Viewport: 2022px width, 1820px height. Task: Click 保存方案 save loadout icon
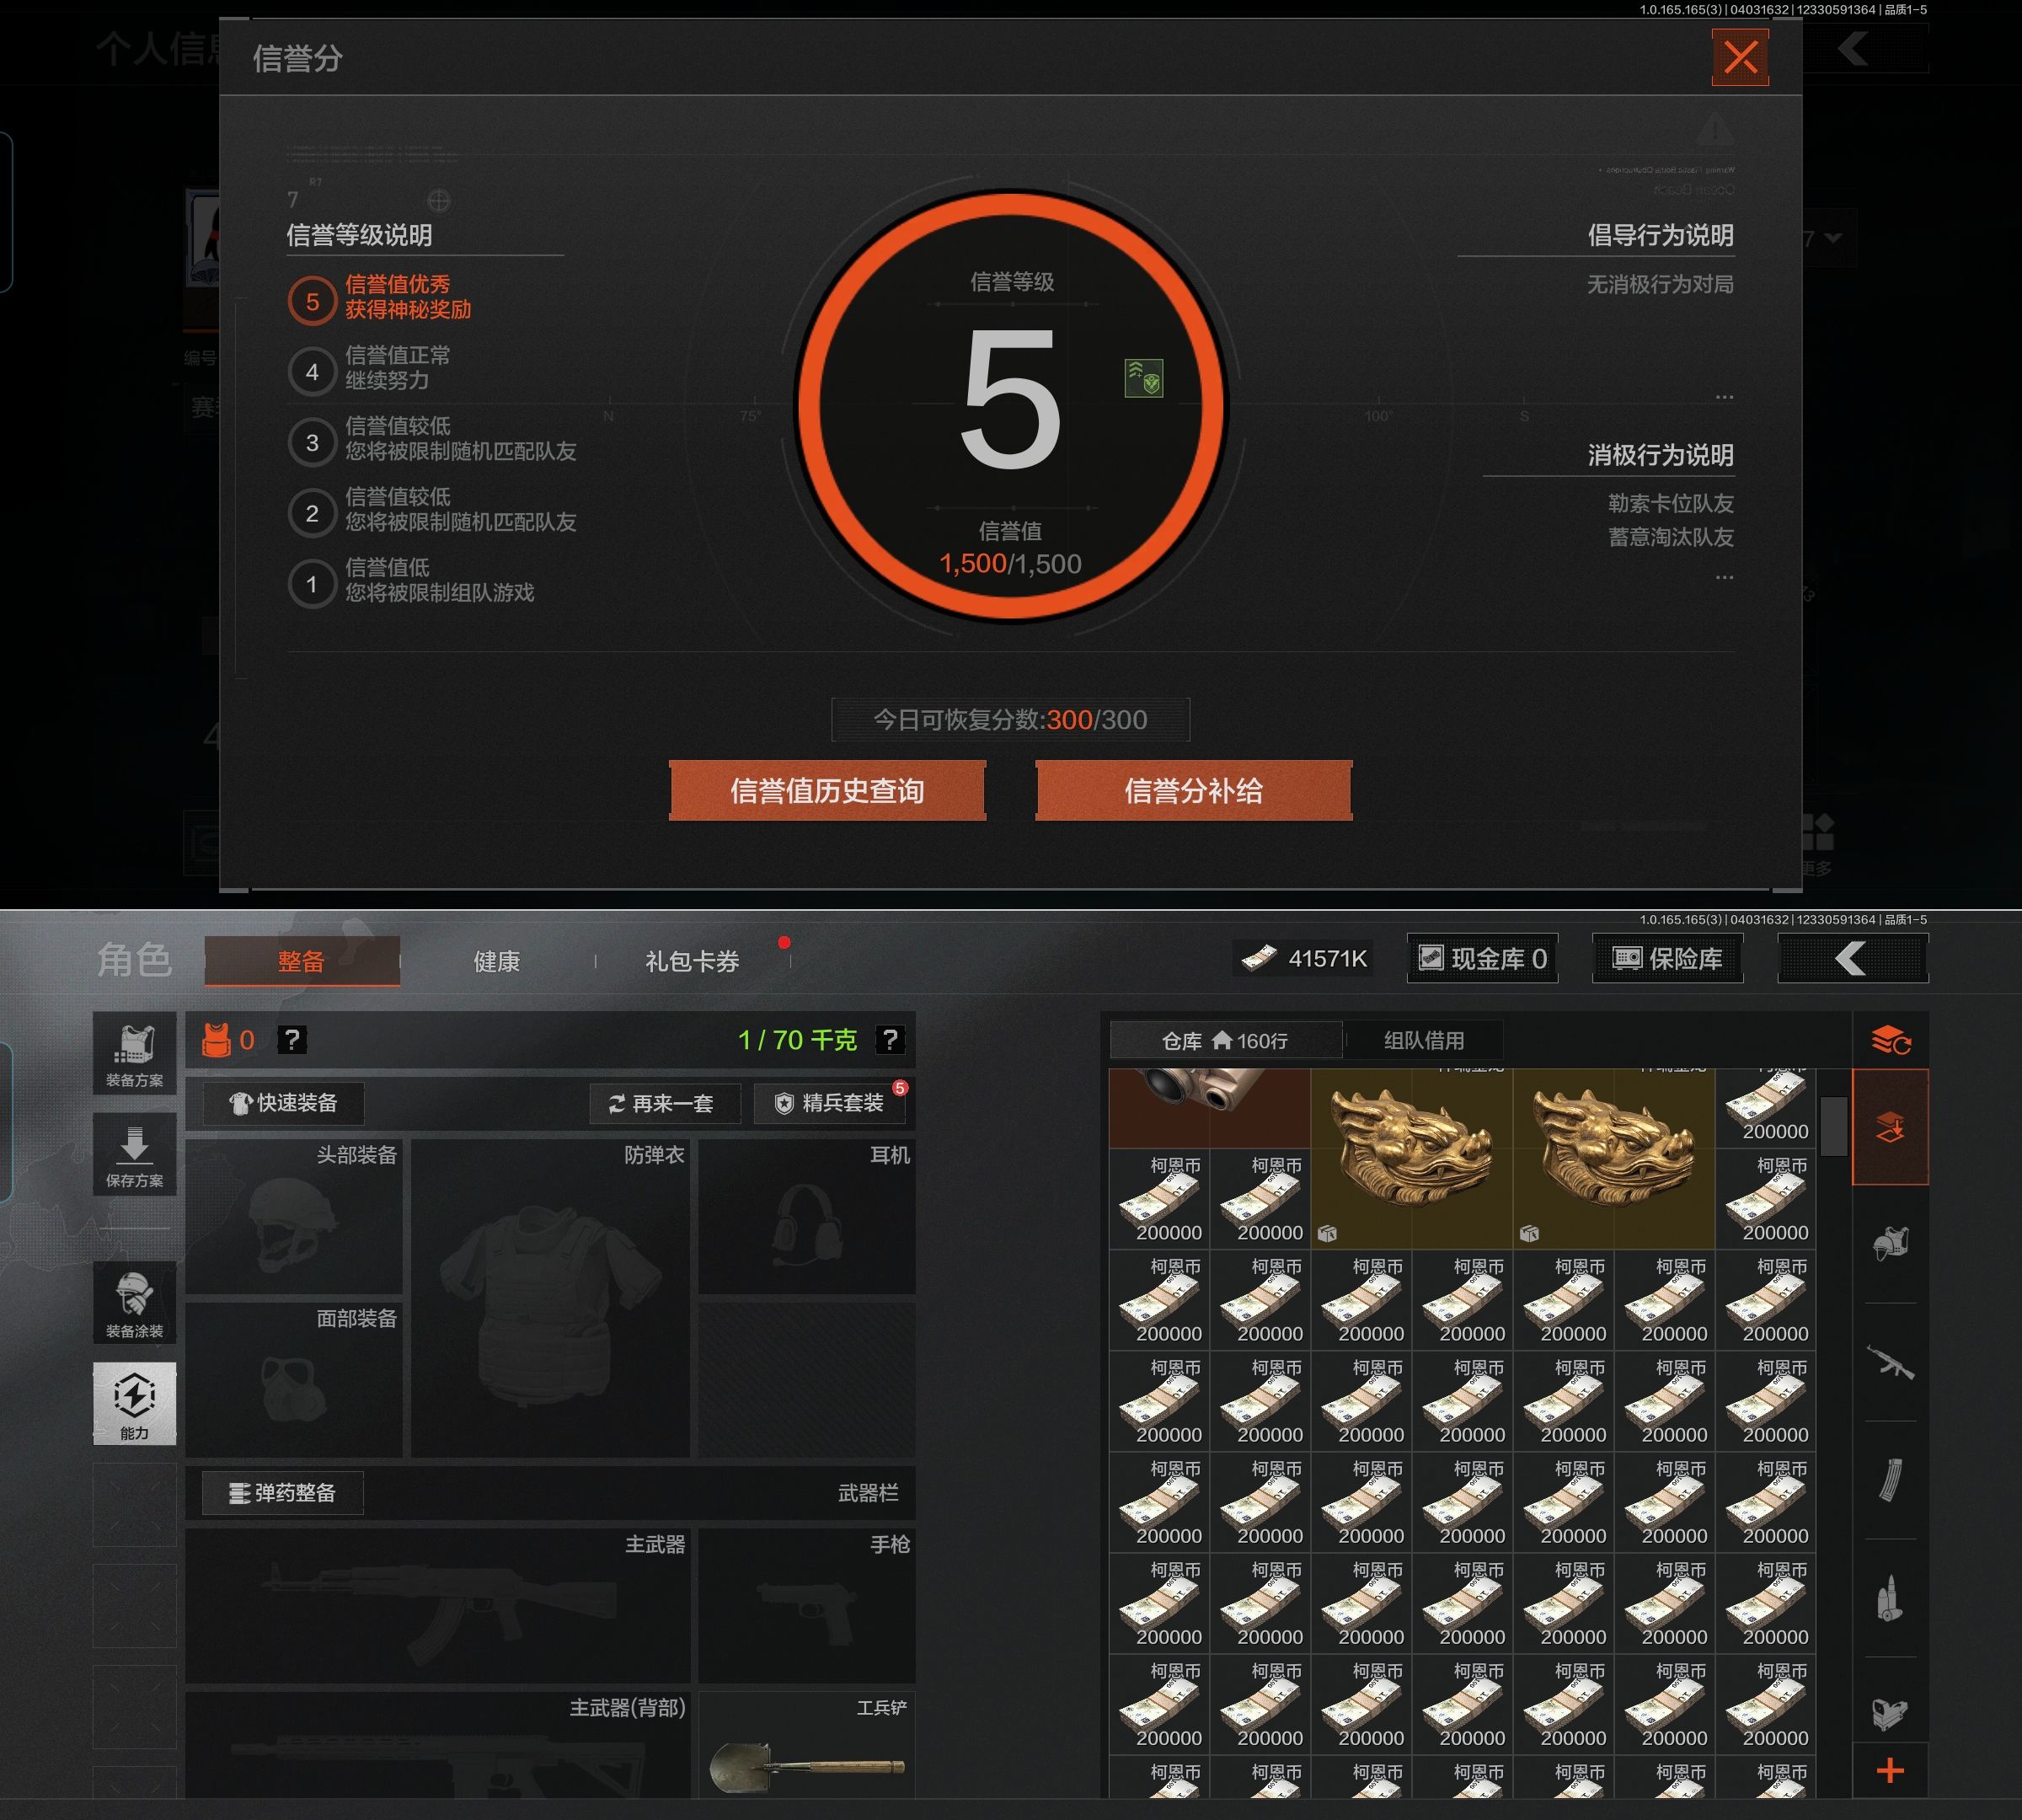[x=134, y=1155]
